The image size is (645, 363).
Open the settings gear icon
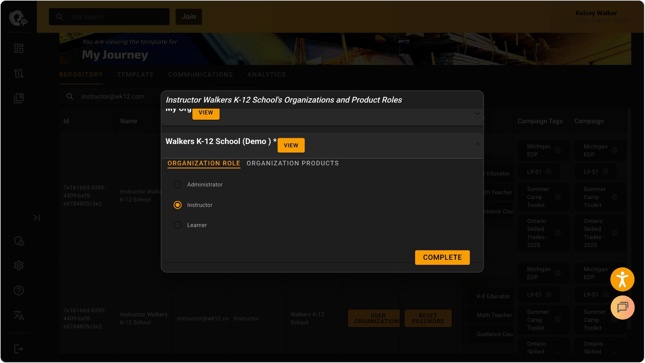pyautogui.click(x=19, y=265)
